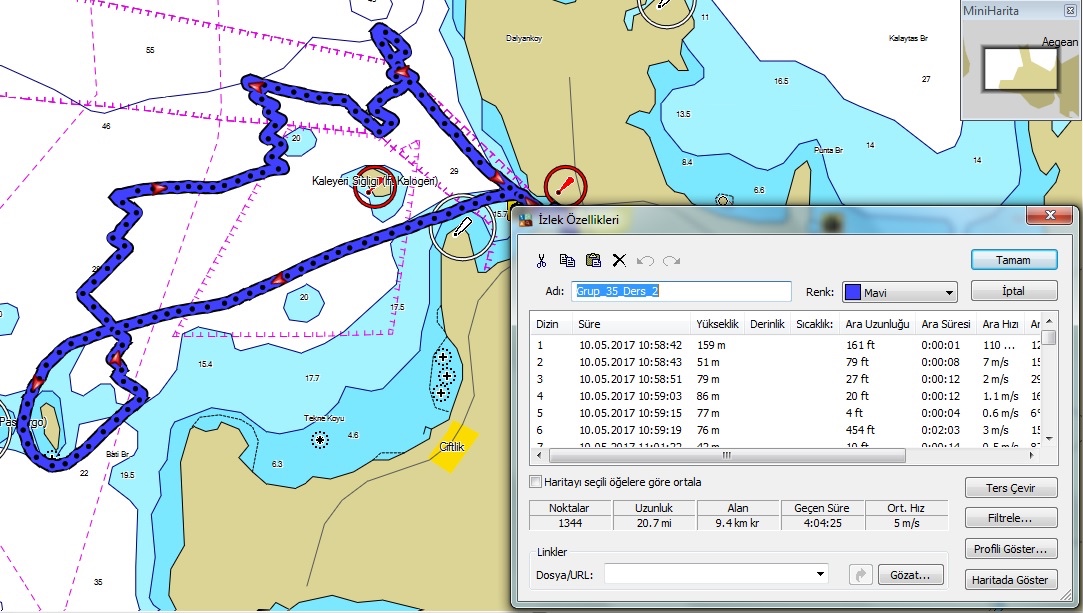Cut selection with the scissors icon
This screenshot has width=1083, height=613.
point(542,260)
